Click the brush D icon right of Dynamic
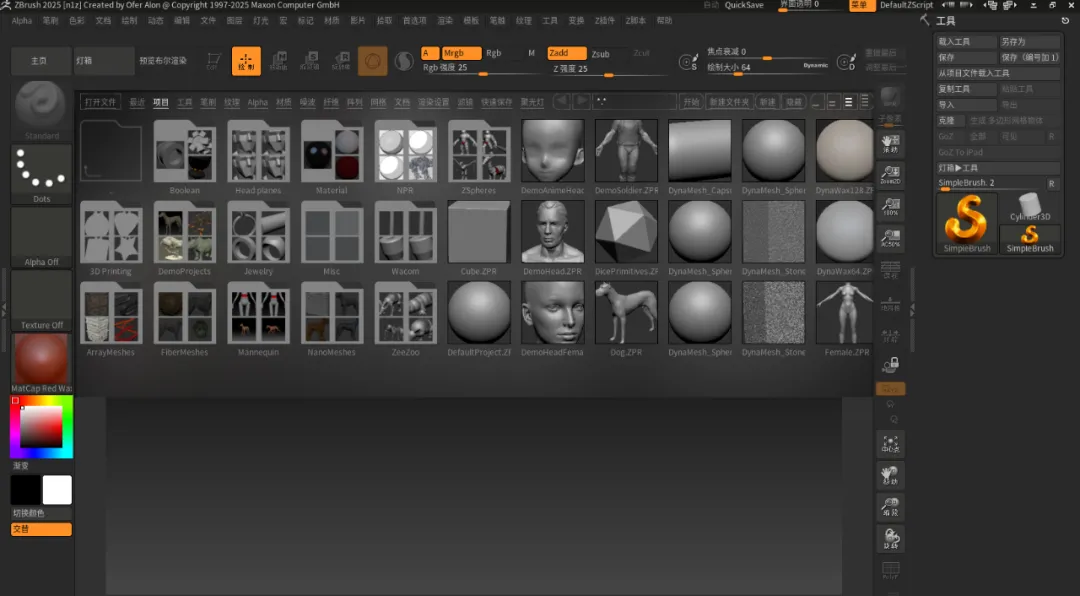The width and height of the screenshot is (1080, 596). tap(846, 62)
